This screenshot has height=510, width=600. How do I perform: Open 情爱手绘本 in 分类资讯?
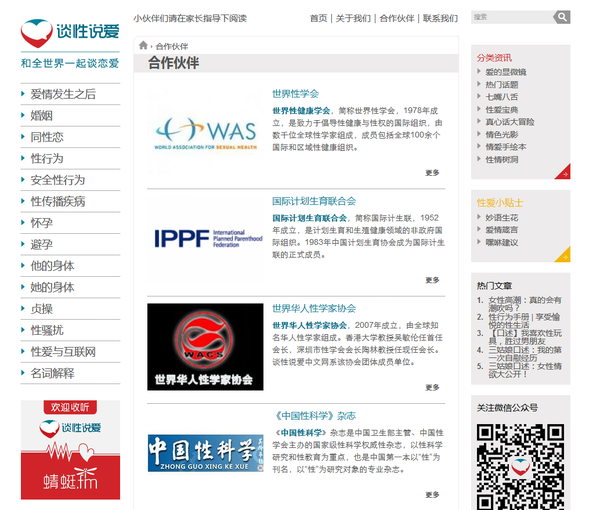506,147
